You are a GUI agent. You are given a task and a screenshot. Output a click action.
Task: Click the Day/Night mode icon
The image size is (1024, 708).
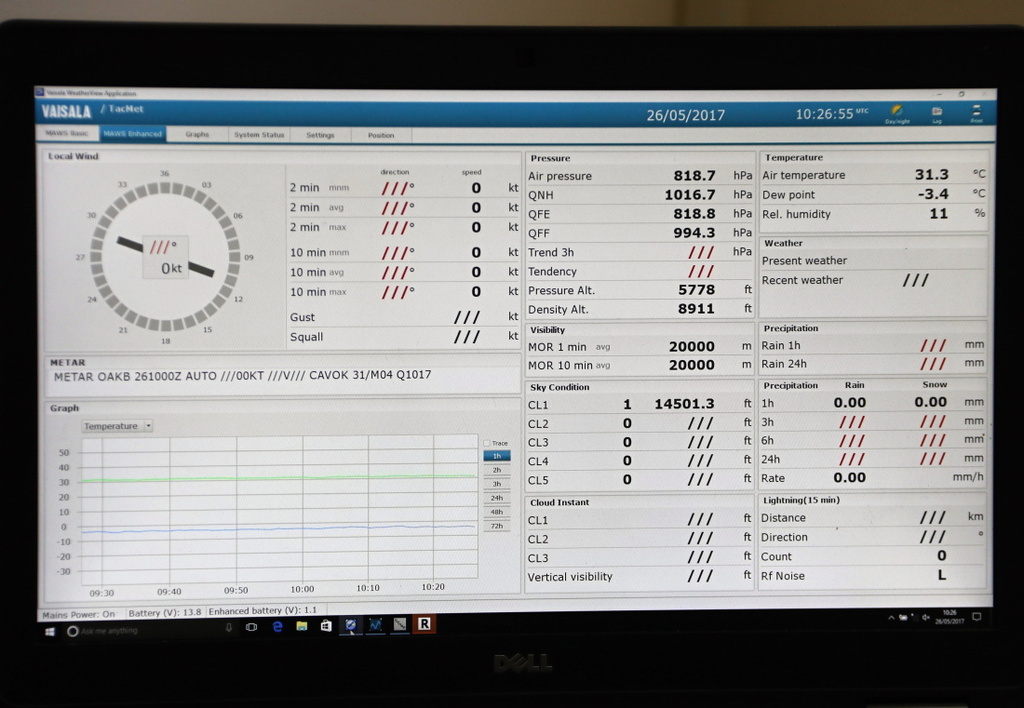tap(896, 113)
